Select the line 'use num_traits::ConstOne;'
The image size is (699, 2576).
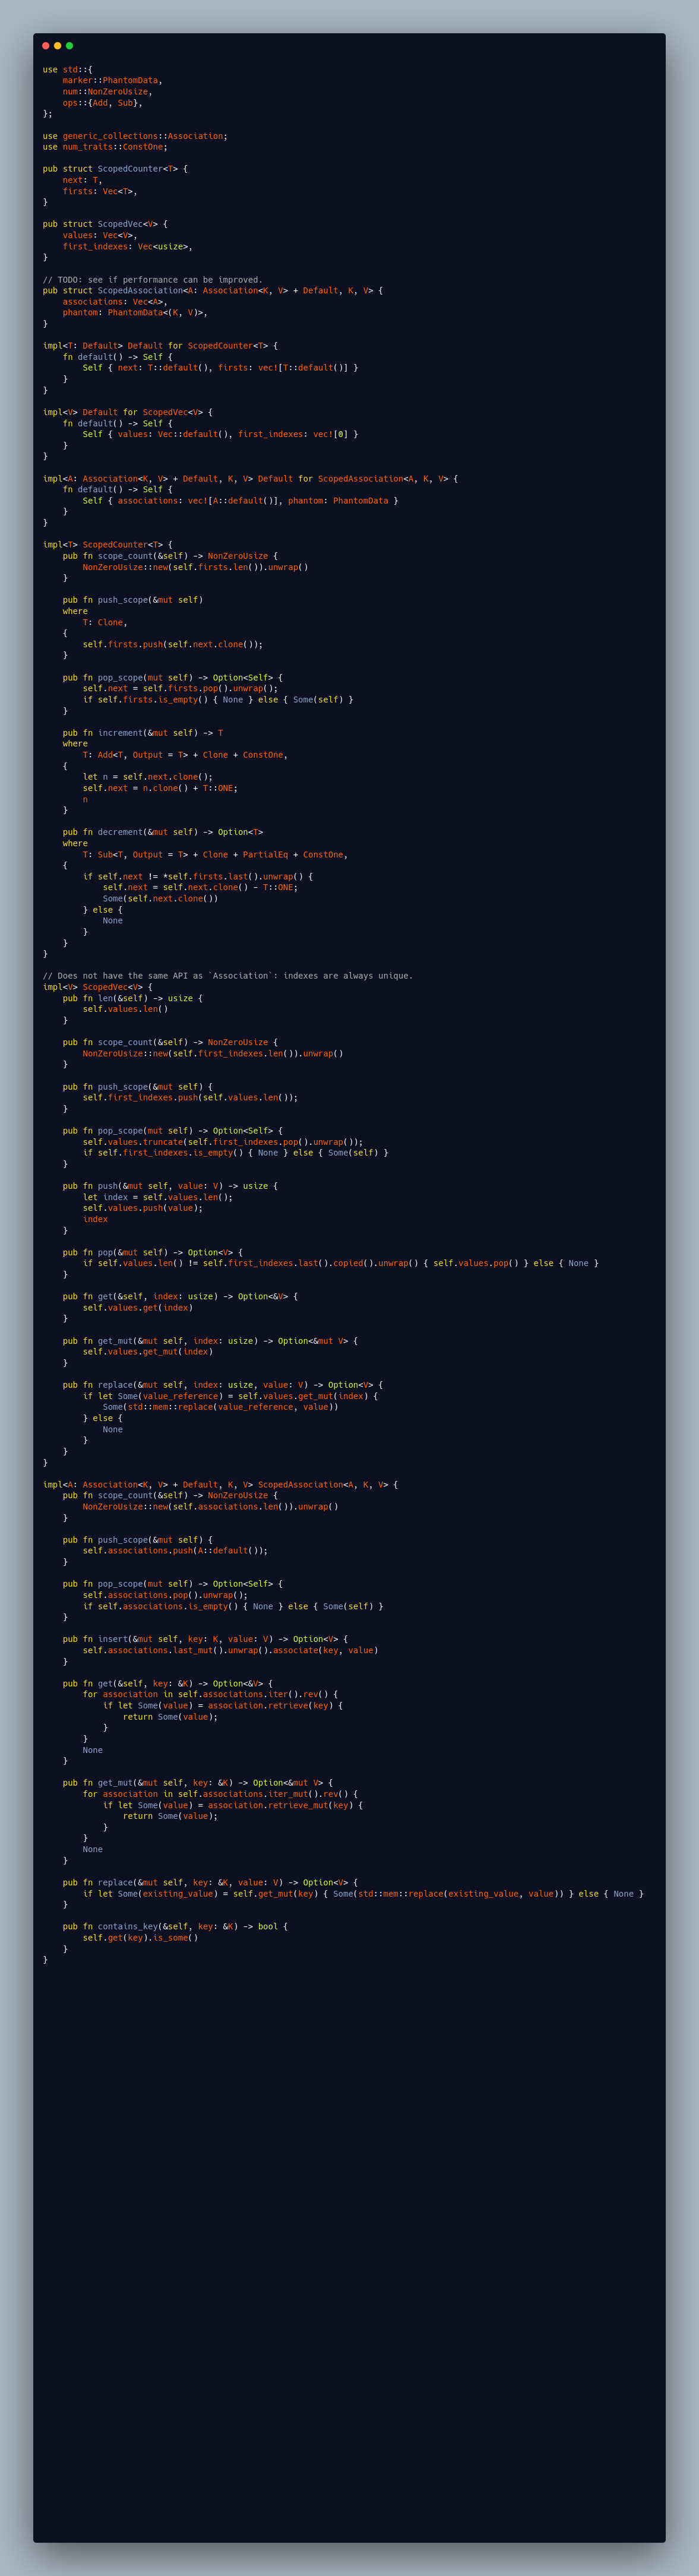105,147
